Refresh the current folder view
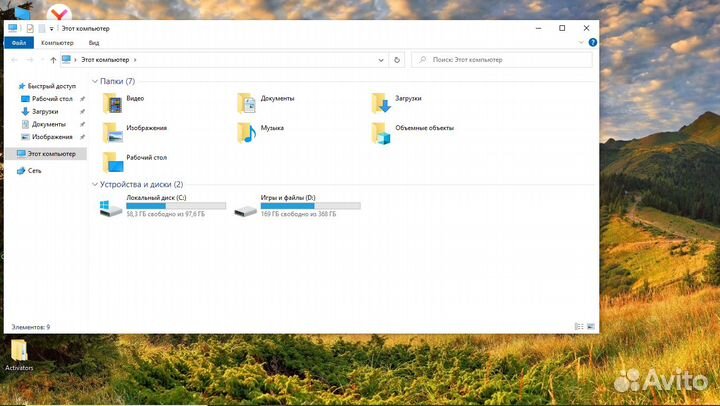 [397, 60]
